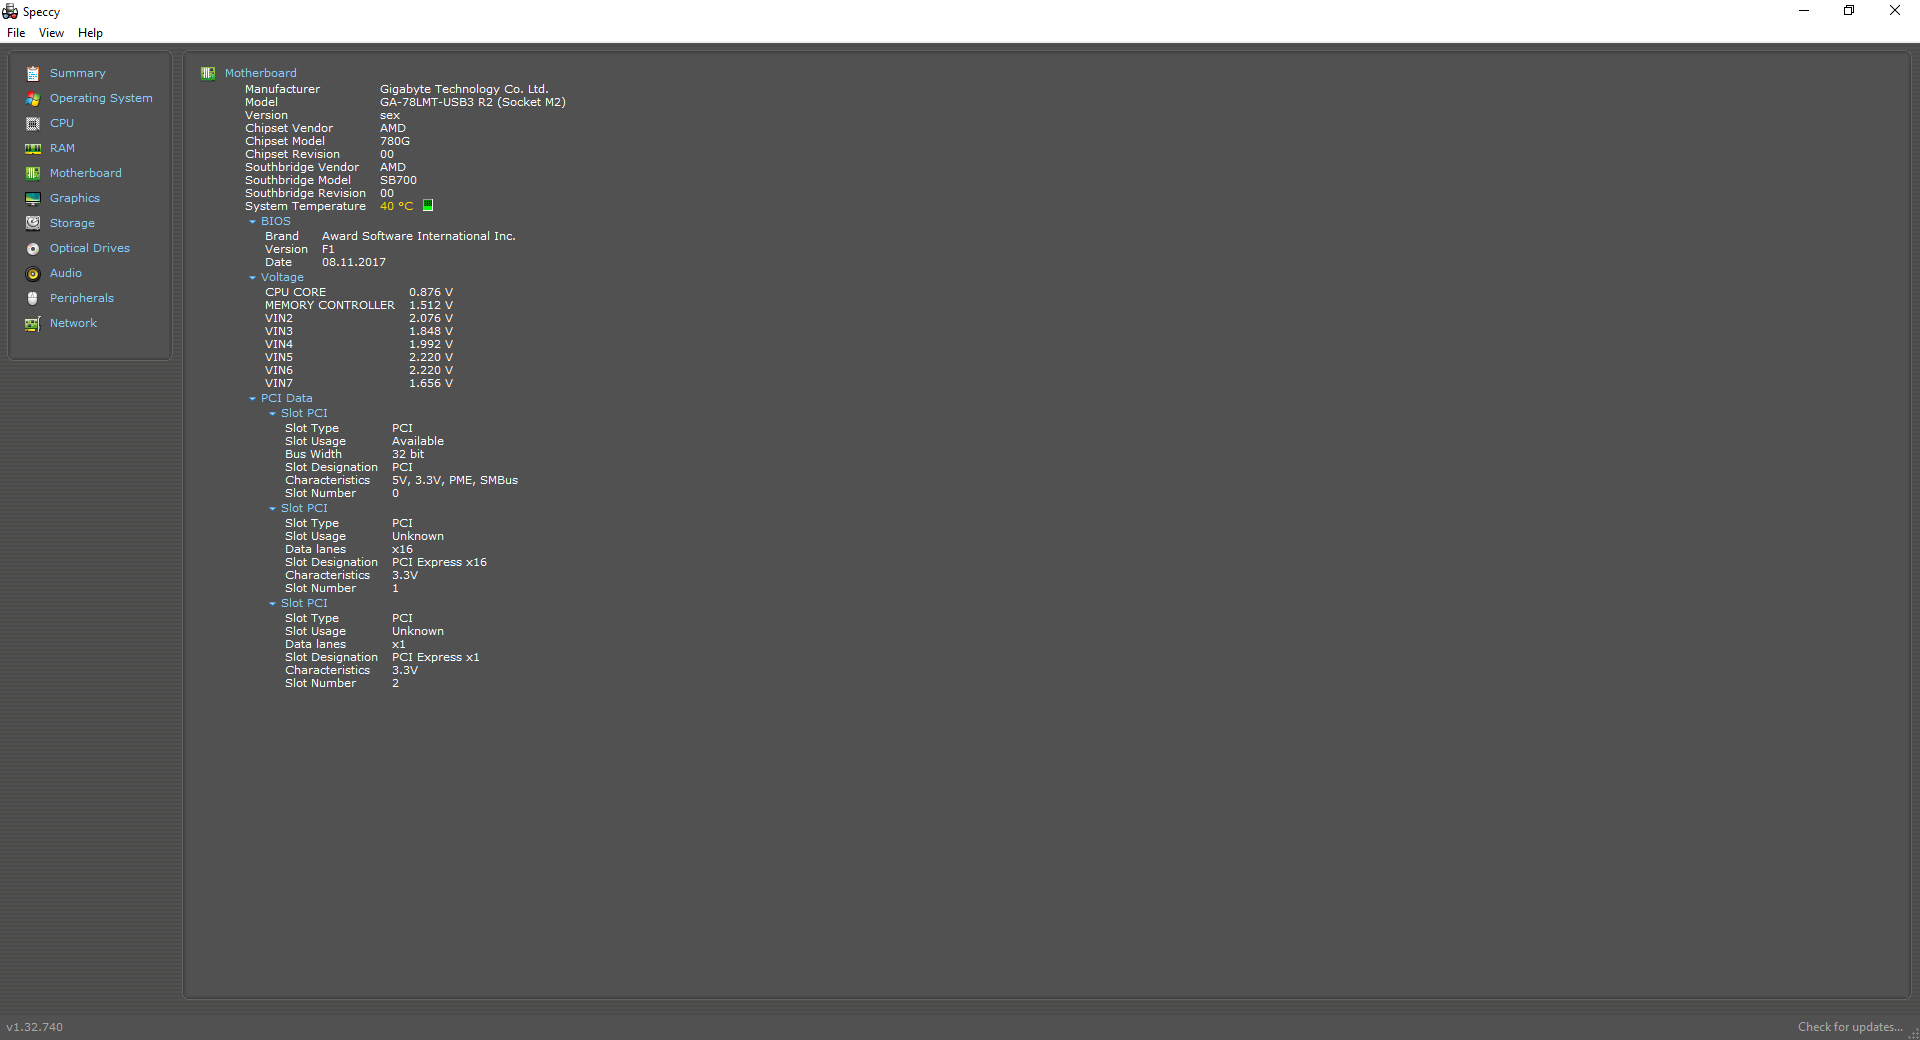This screenshot has width=1920, height=1040.
Task: Click the 40 °C system temperature value
Action: (x=396, y=206)
